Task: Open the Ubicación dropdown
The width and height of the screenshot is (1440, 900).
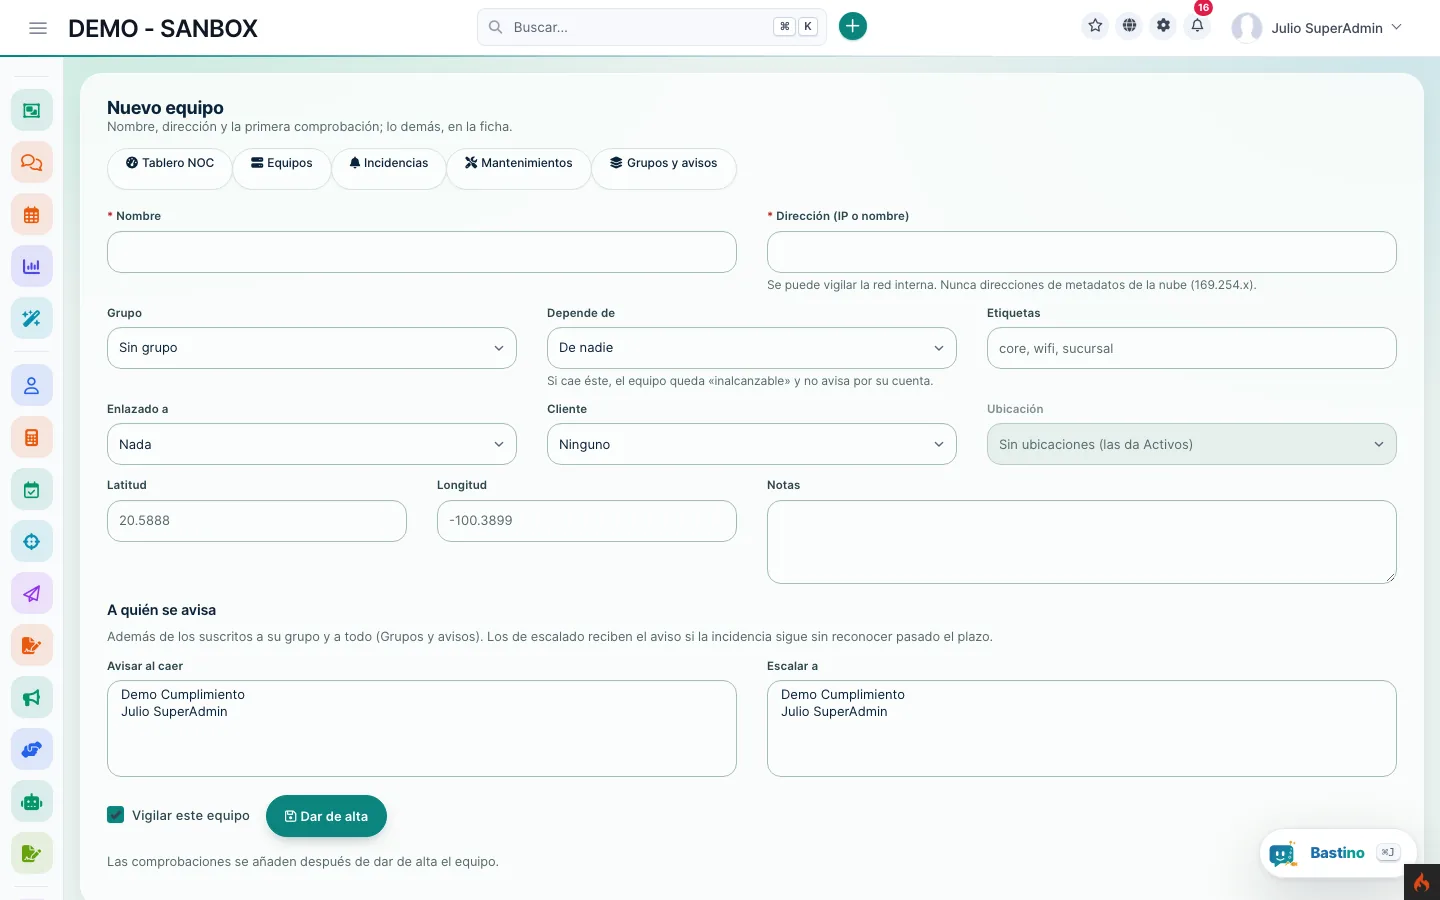Action: click(x=1192, y=444)
